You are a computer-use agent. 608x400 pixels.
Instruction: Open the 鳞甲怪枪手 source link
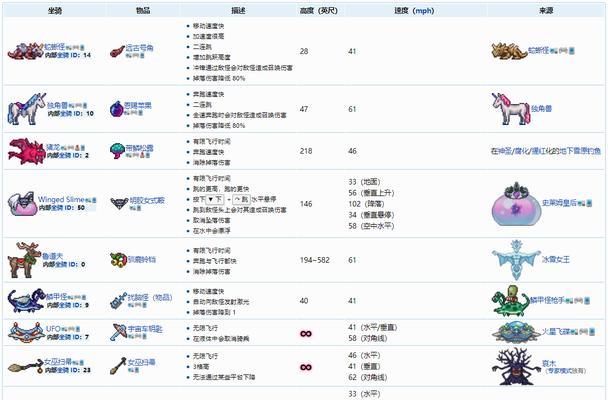pyautogui.click(x=547, y=300)
